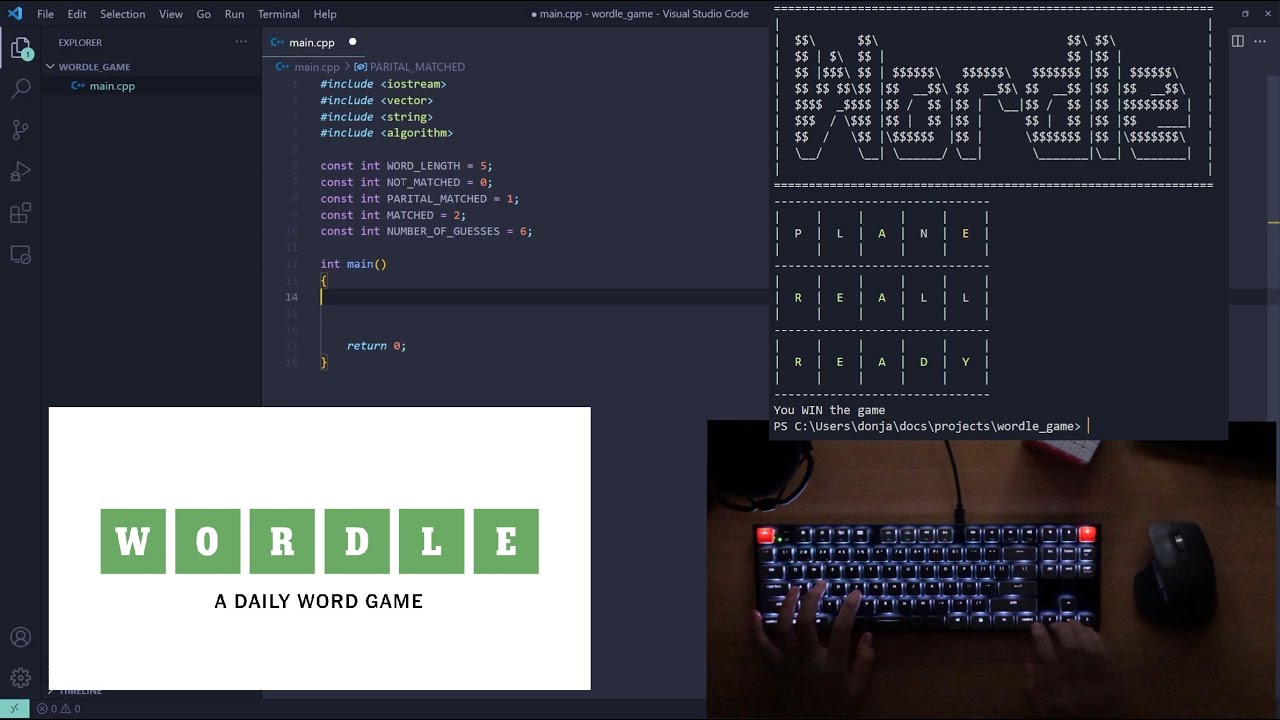Screen dimensions: 1280x720
Task: Click the unsaved dot on main.cpp tab
Action: 352,42
